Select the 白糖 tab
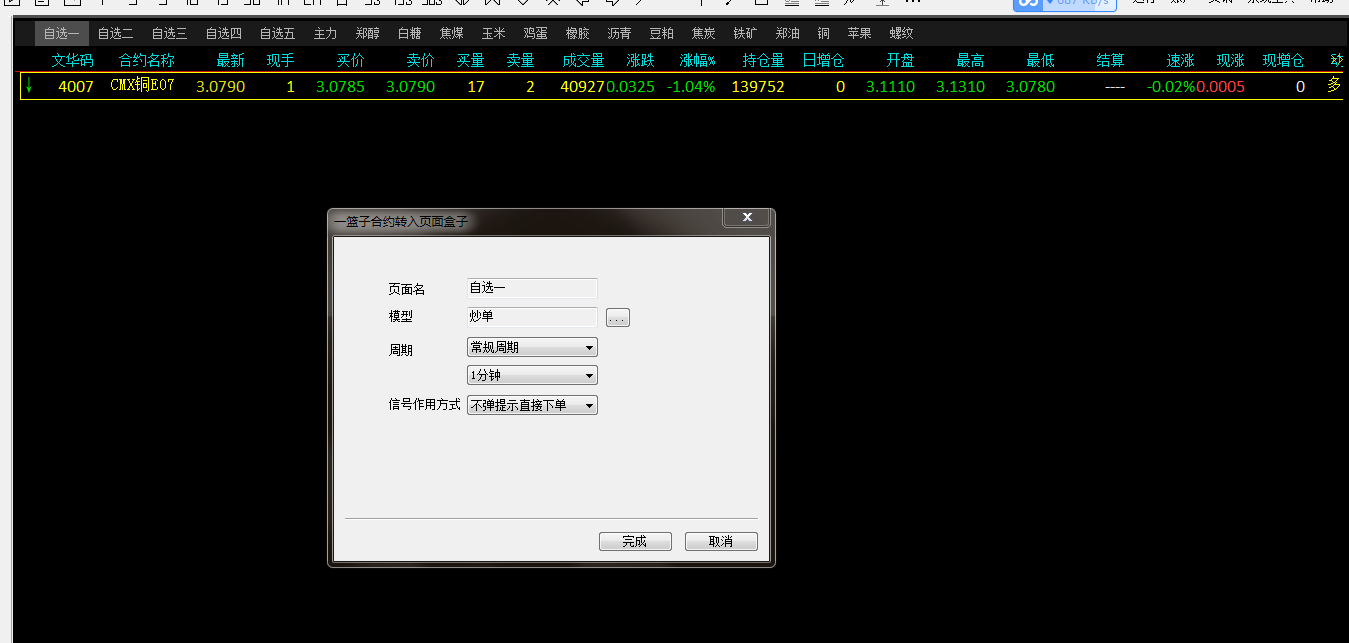The image size is (1349, 643). coord(409,33)
